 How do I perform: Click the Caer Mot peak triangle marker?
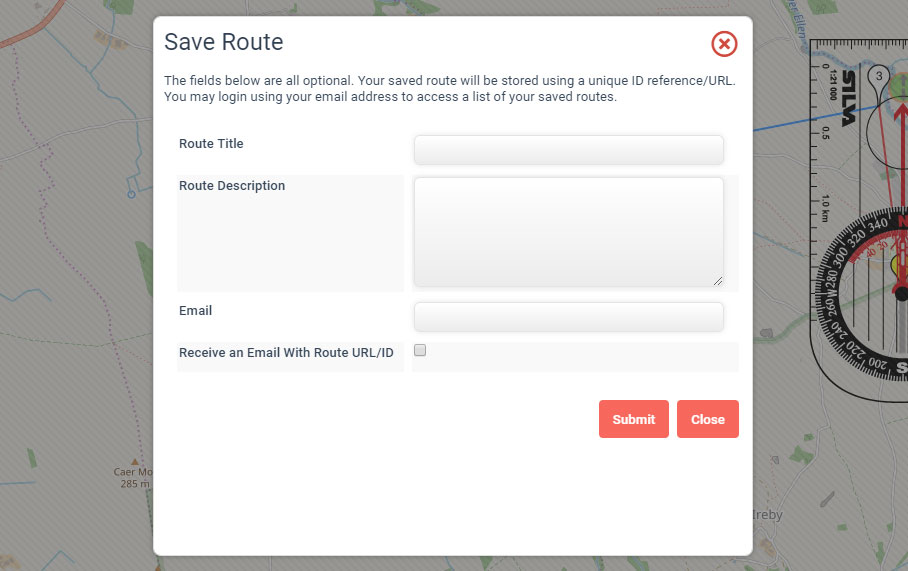click(x=134, y=462)
